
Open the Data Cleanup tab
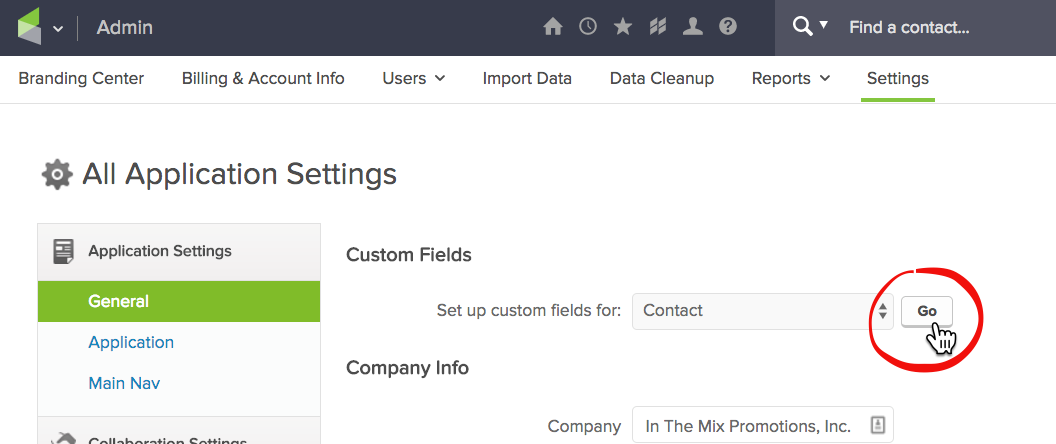(662, 79)
